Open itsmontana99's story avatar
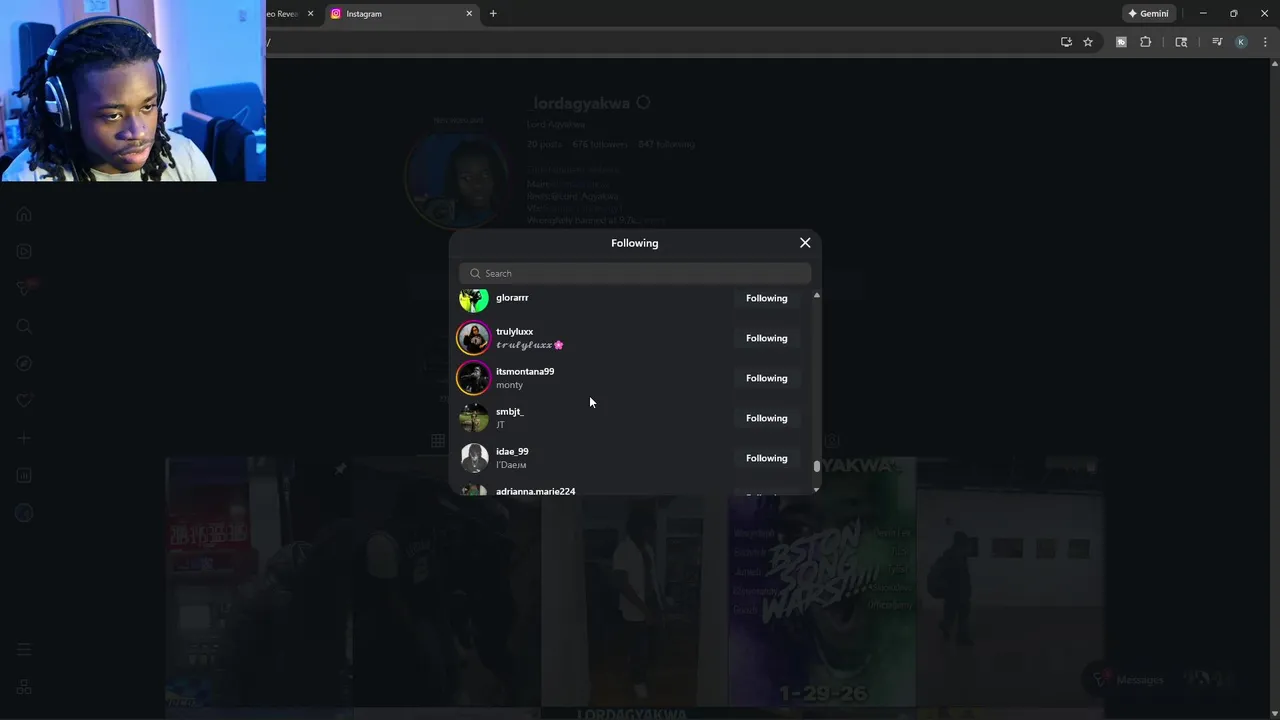1280x720 pixels. (474, 378)
